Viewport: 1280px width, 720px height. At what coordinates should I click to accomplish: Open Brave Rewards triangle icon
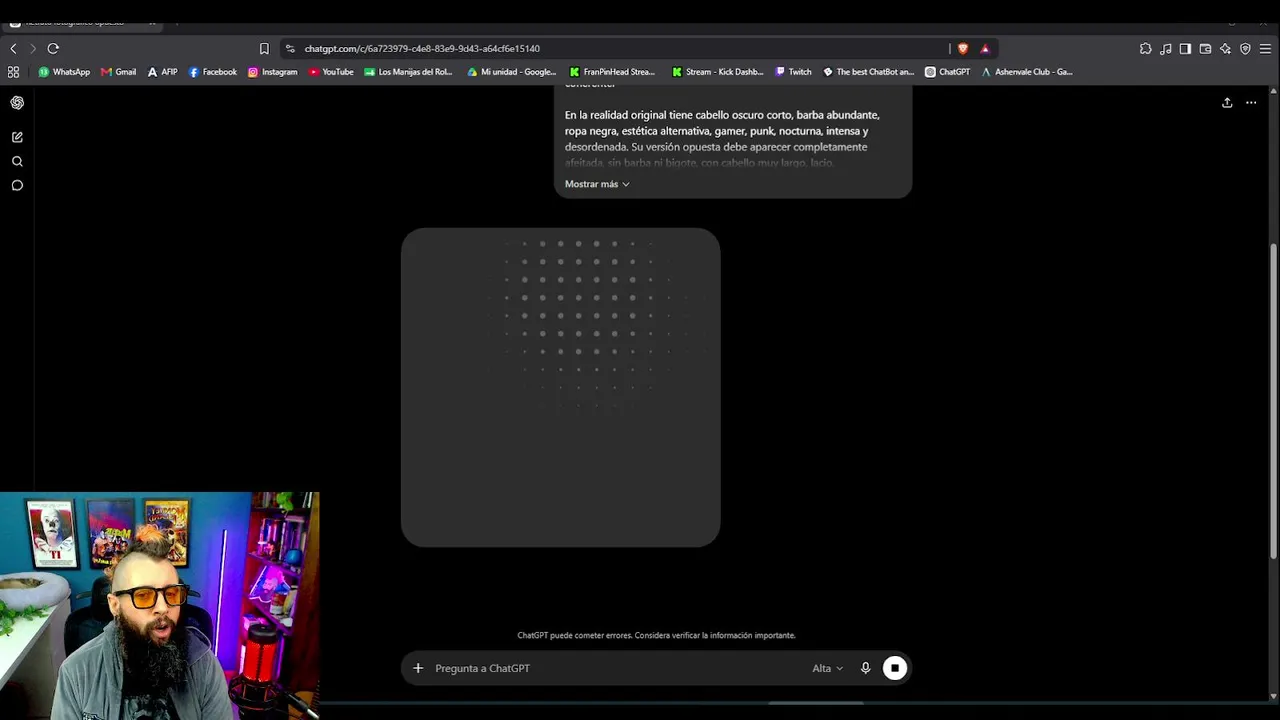pyautogui.click(x=985, y=48)
